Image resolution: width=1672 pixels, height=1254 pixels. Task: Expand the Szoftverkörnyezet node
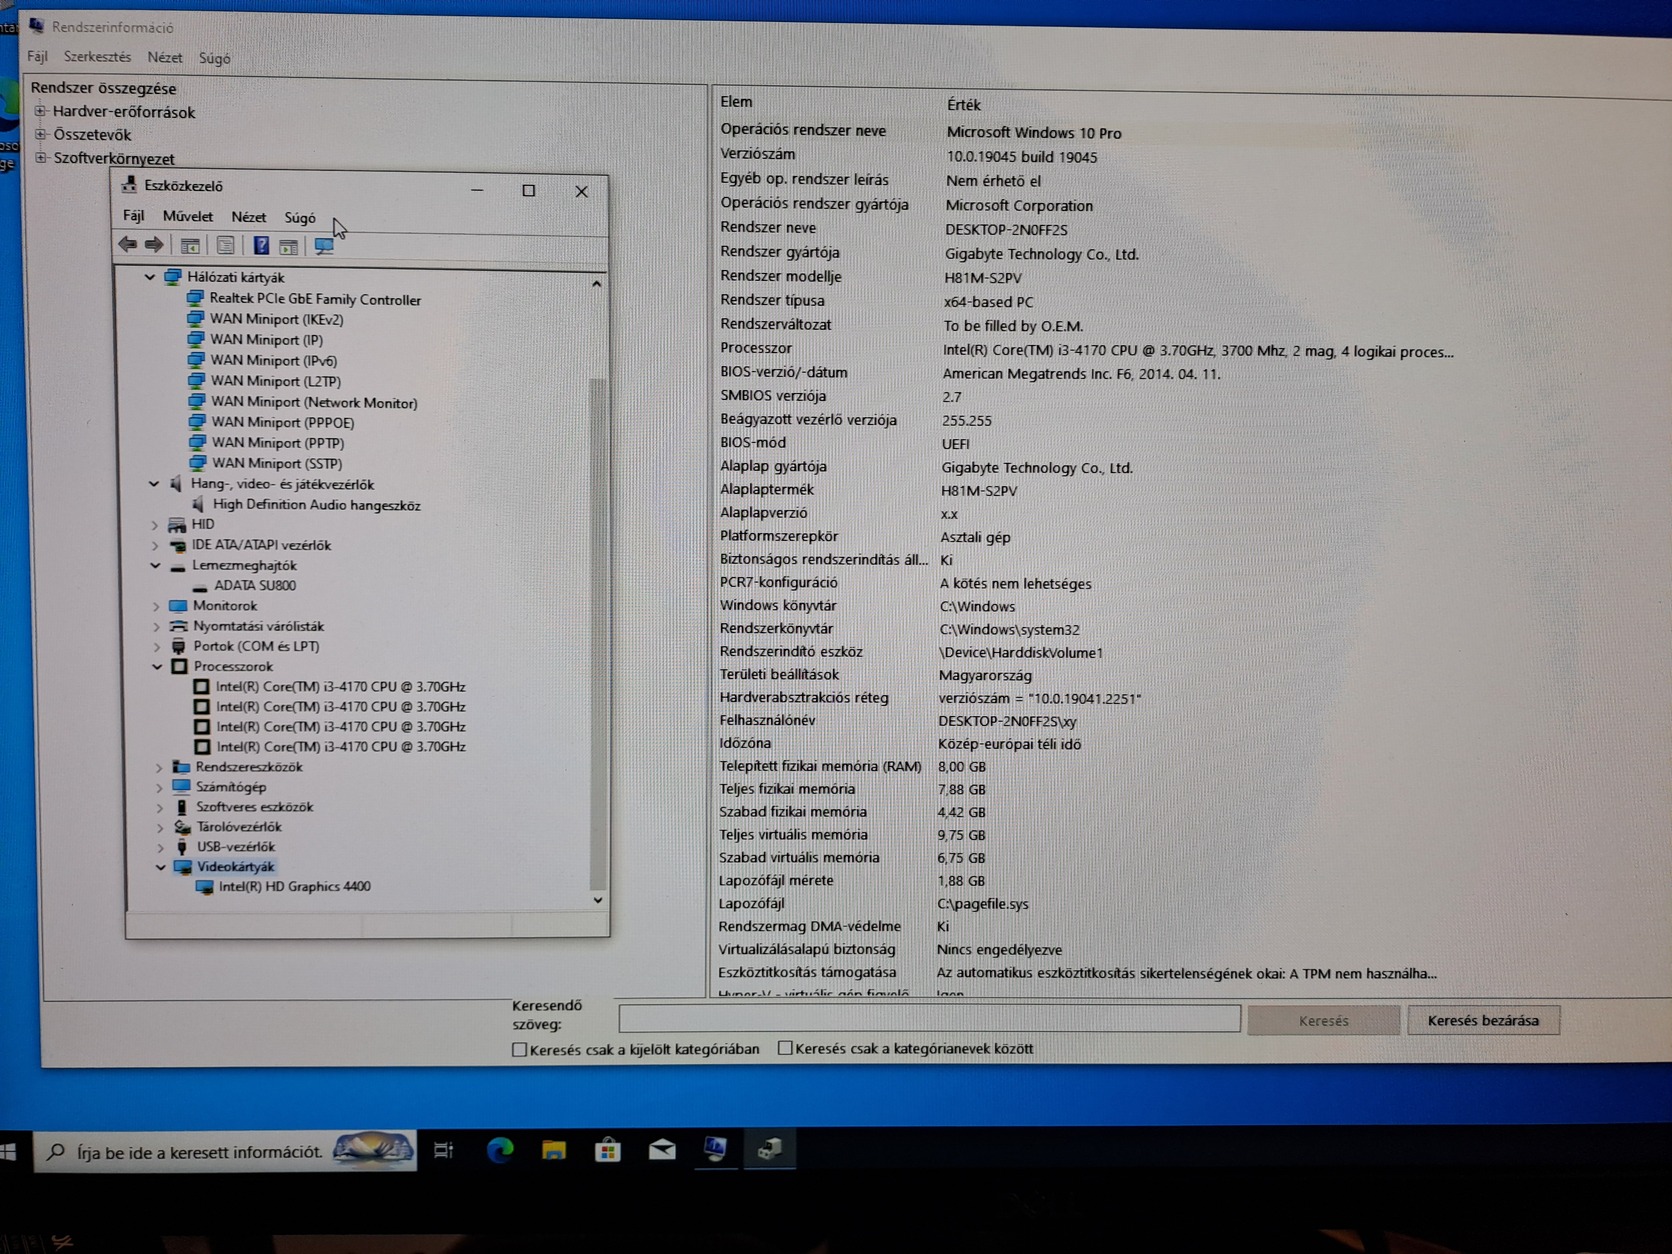[x=41, y=157]
